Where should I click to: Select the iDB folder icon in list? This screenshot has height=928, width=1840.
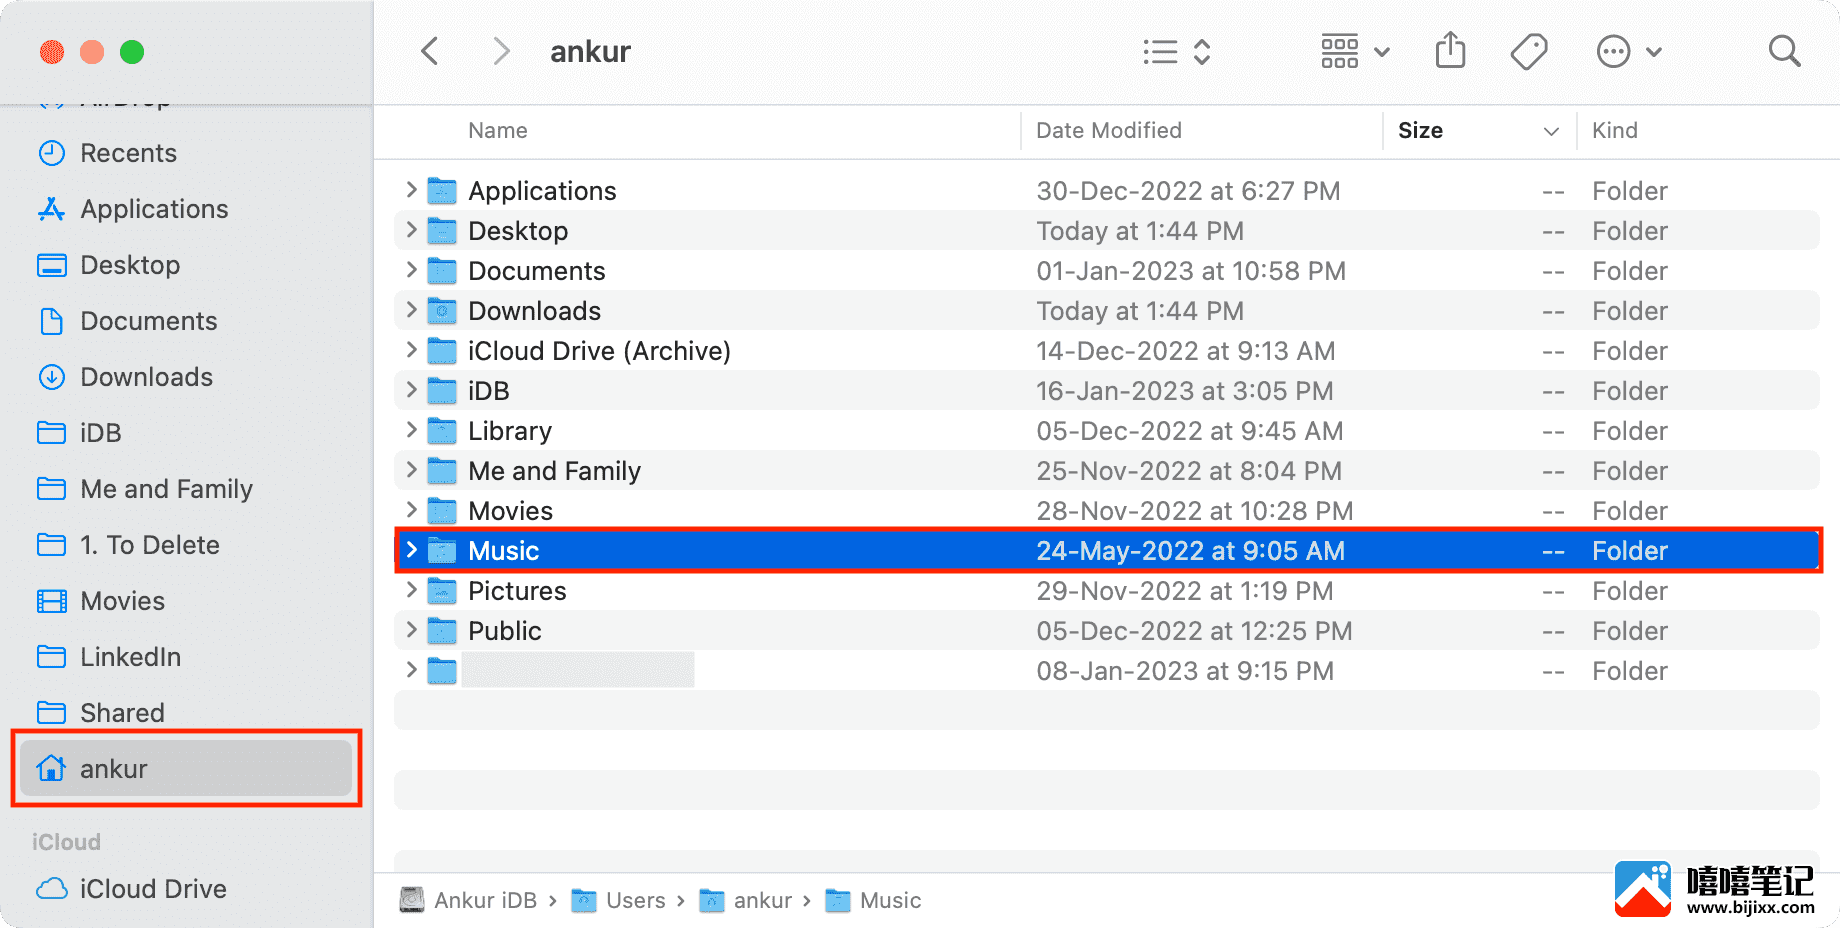pyautogui.click(x=442, y=391)
